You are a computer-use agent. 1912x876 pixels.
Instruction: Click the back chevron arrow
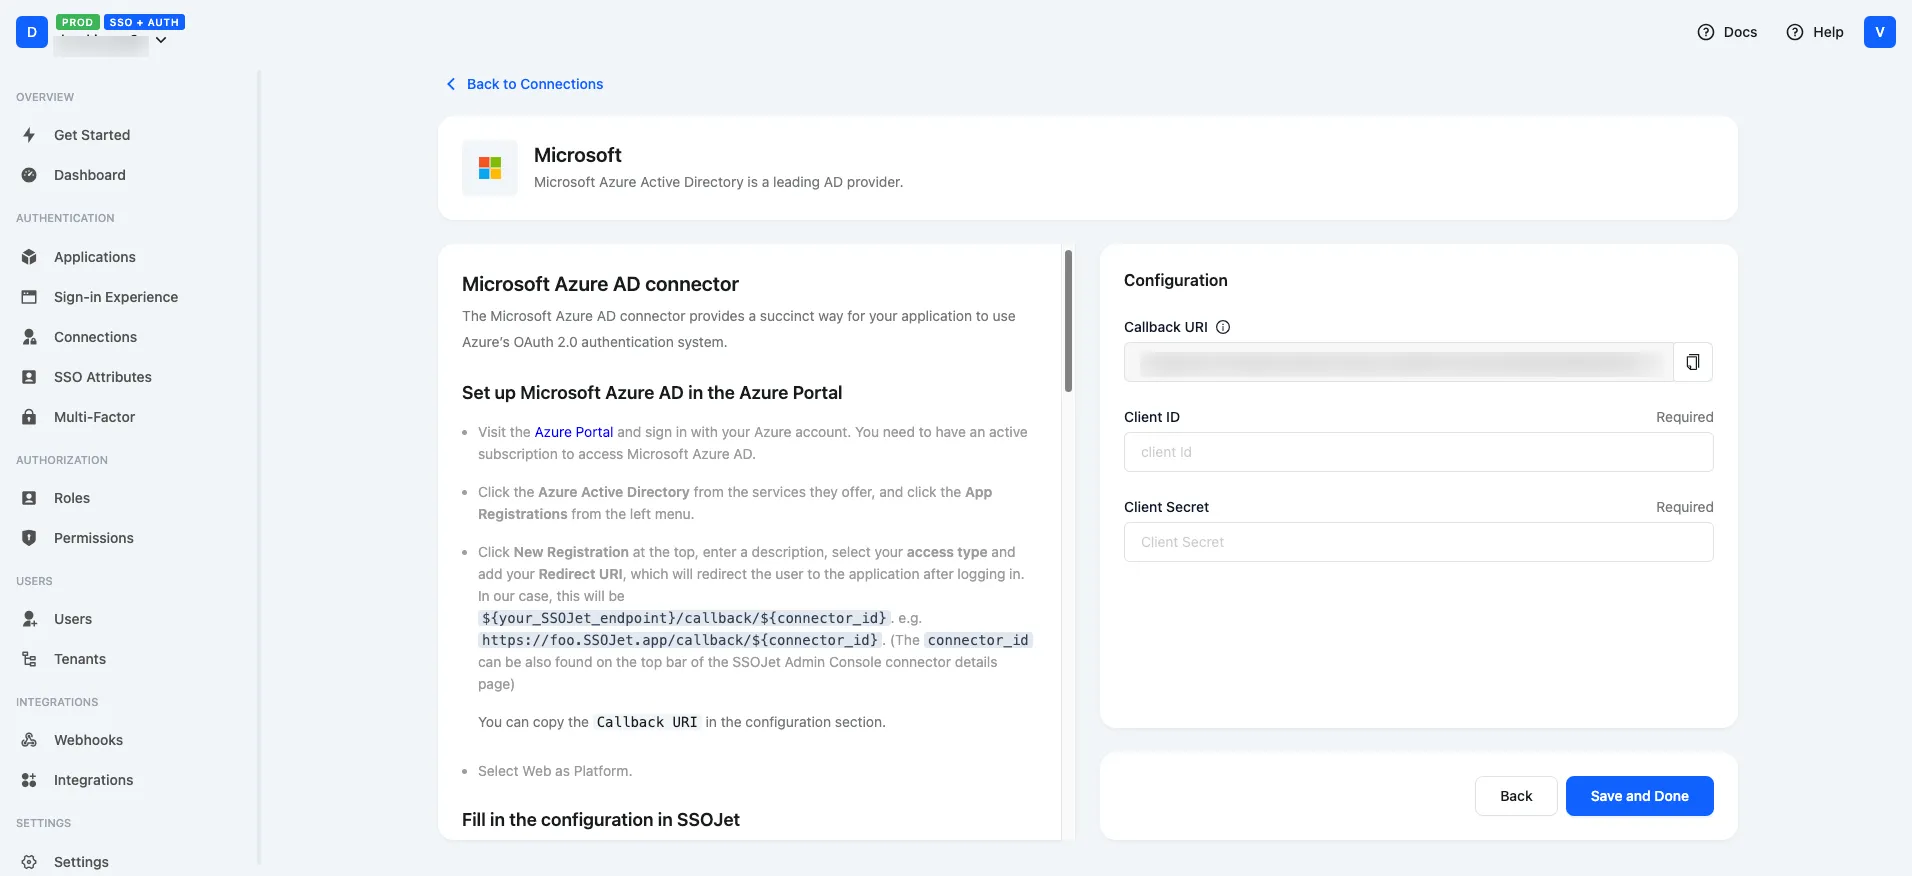tap(451, 84)
